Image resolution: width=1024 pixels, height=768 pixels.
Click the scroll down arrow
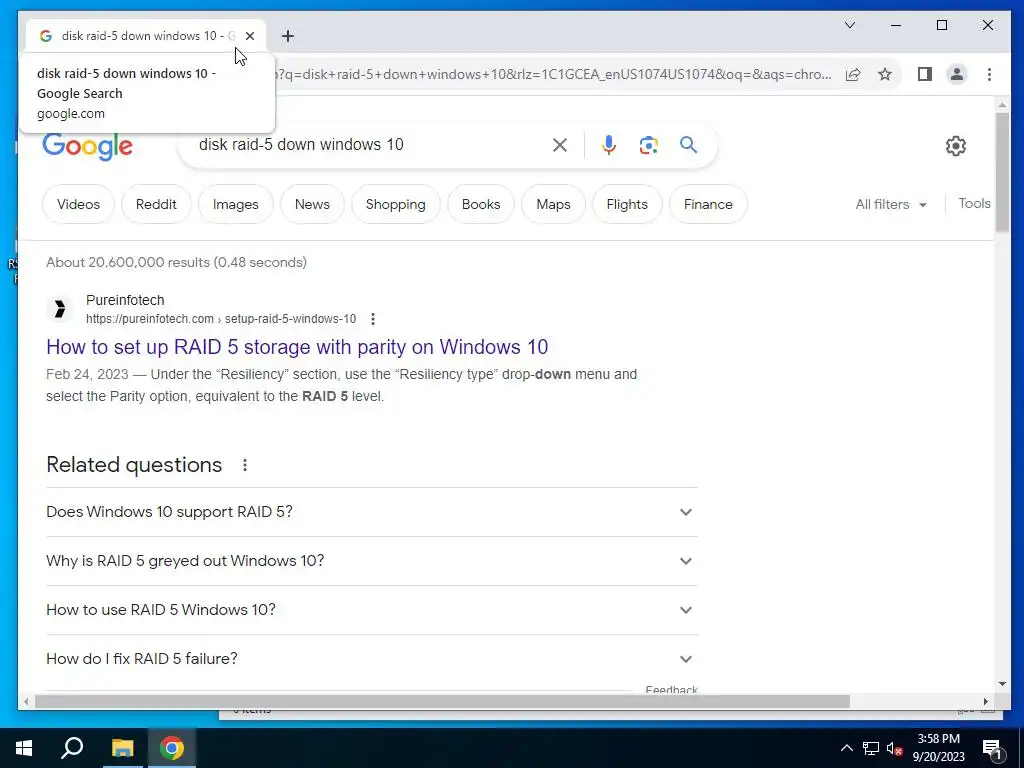[1002, 684]
